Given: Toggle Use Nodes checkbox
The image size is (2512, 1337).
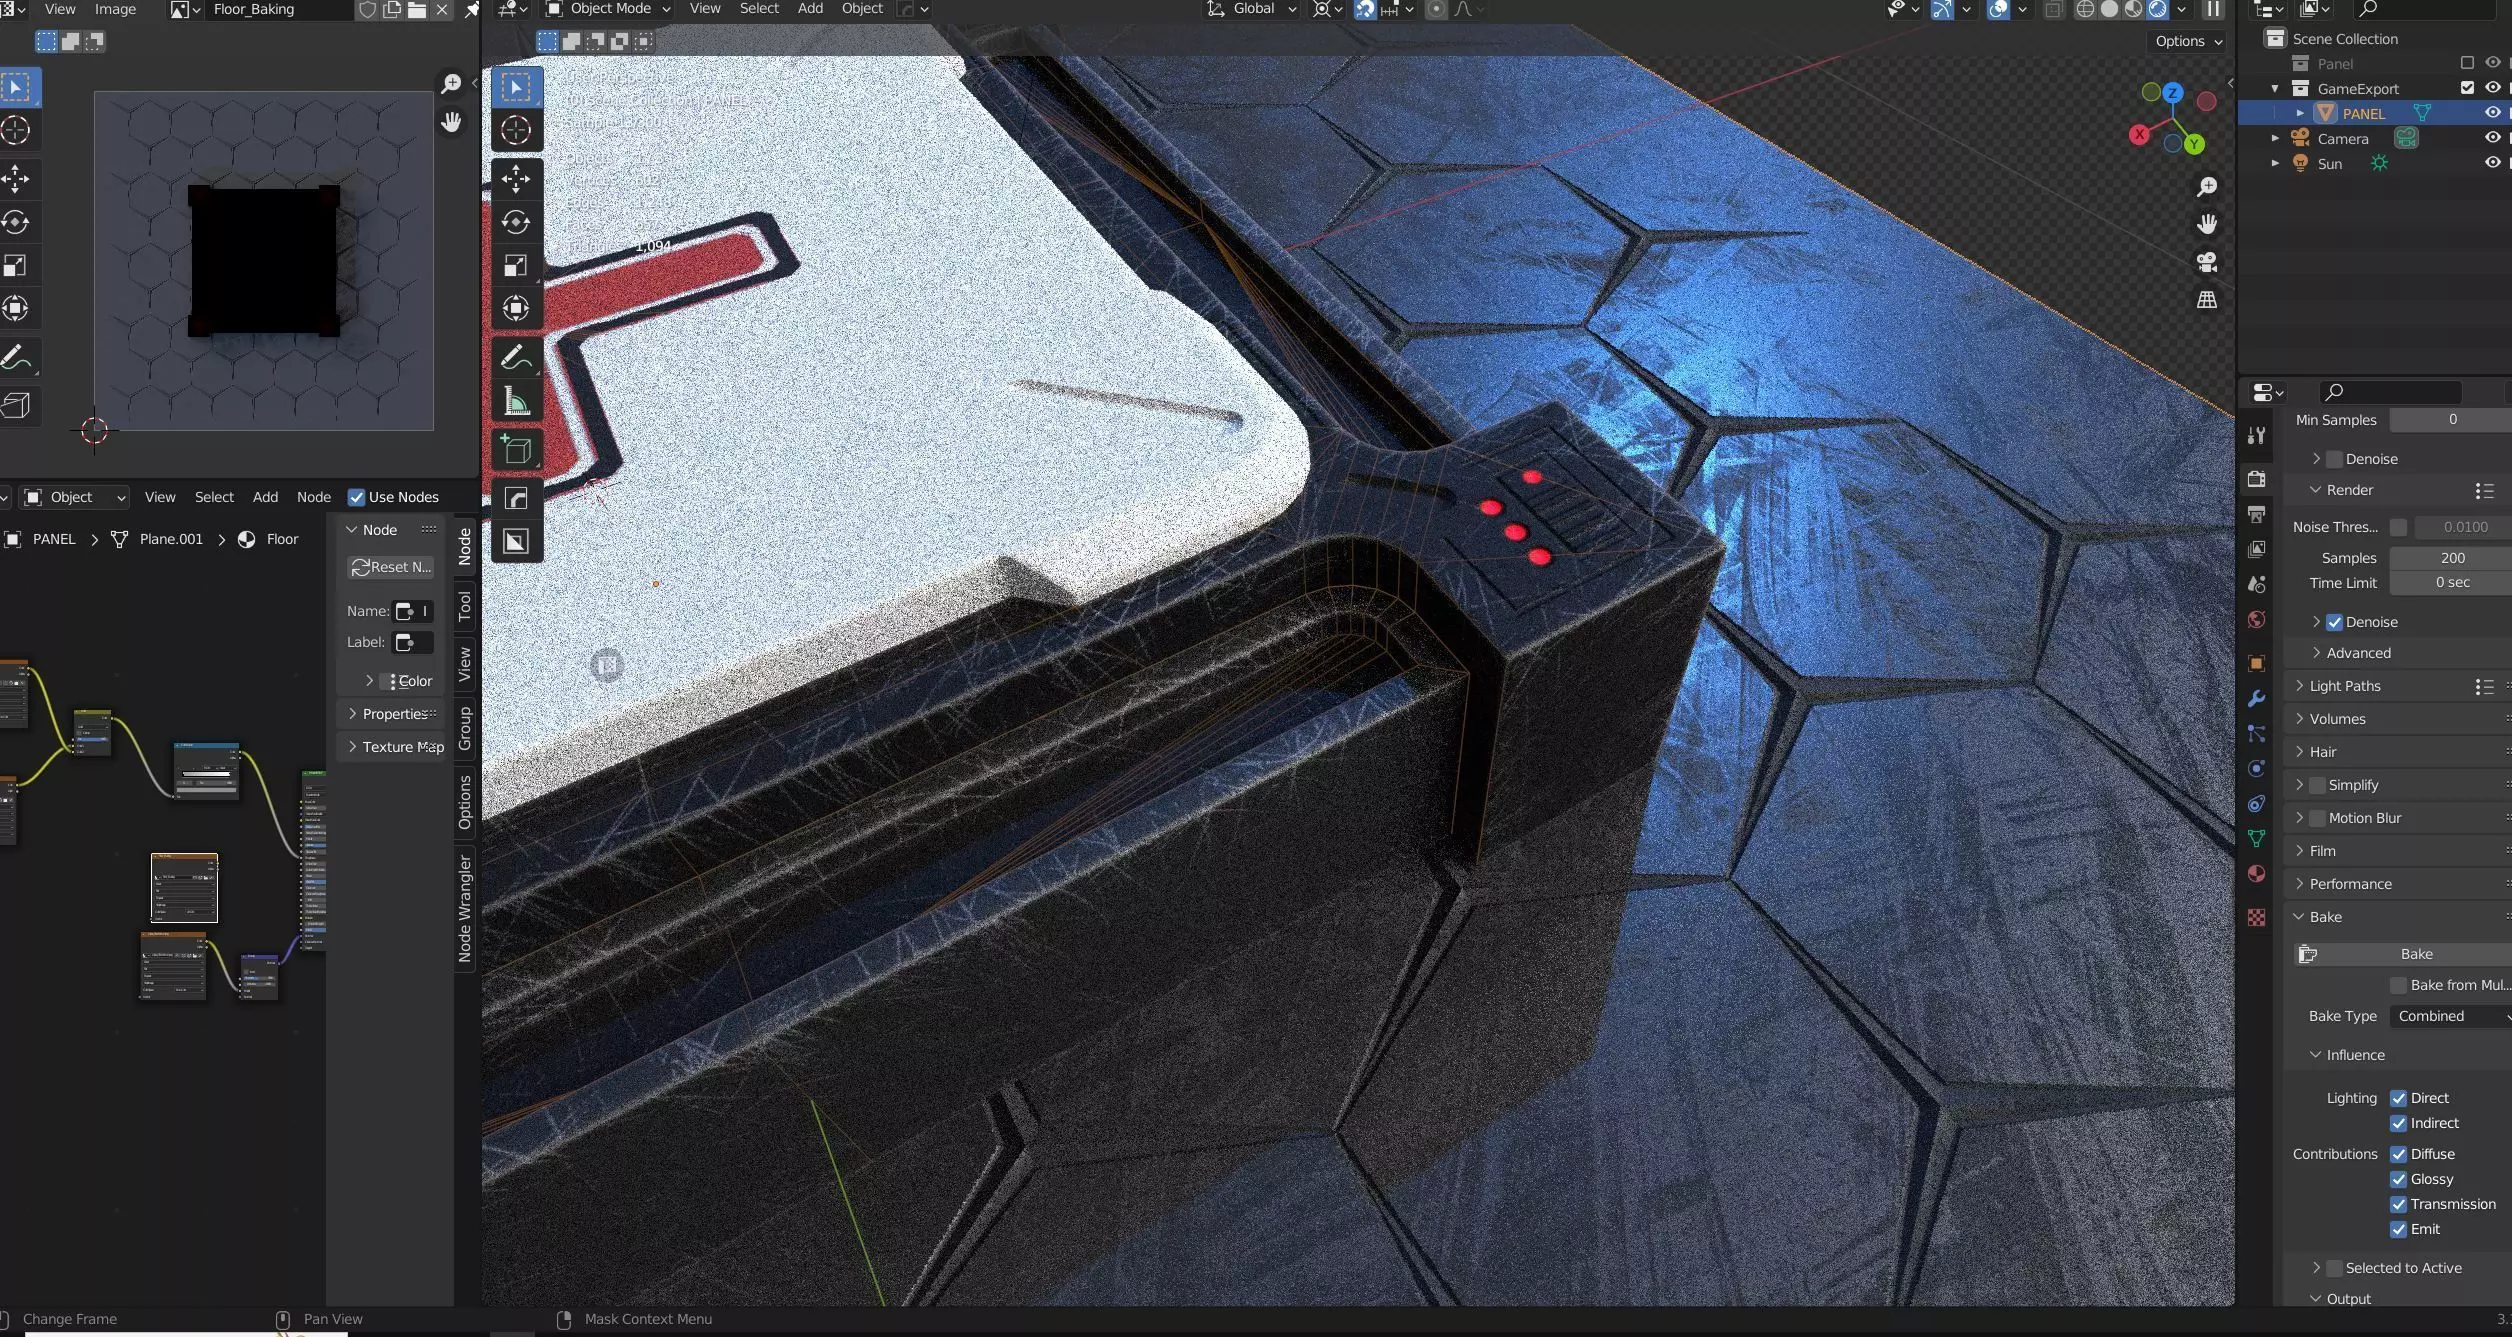Looking at the screenshot, I should (x=356, y=497).
